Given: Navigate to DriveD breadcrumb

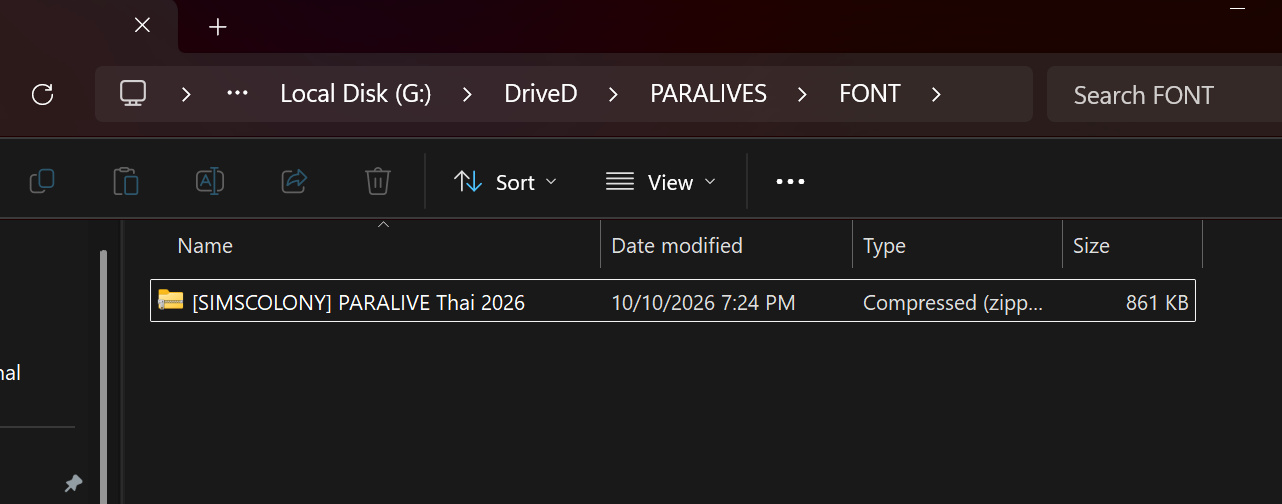Looking at the screenshot, I should 541,94.
